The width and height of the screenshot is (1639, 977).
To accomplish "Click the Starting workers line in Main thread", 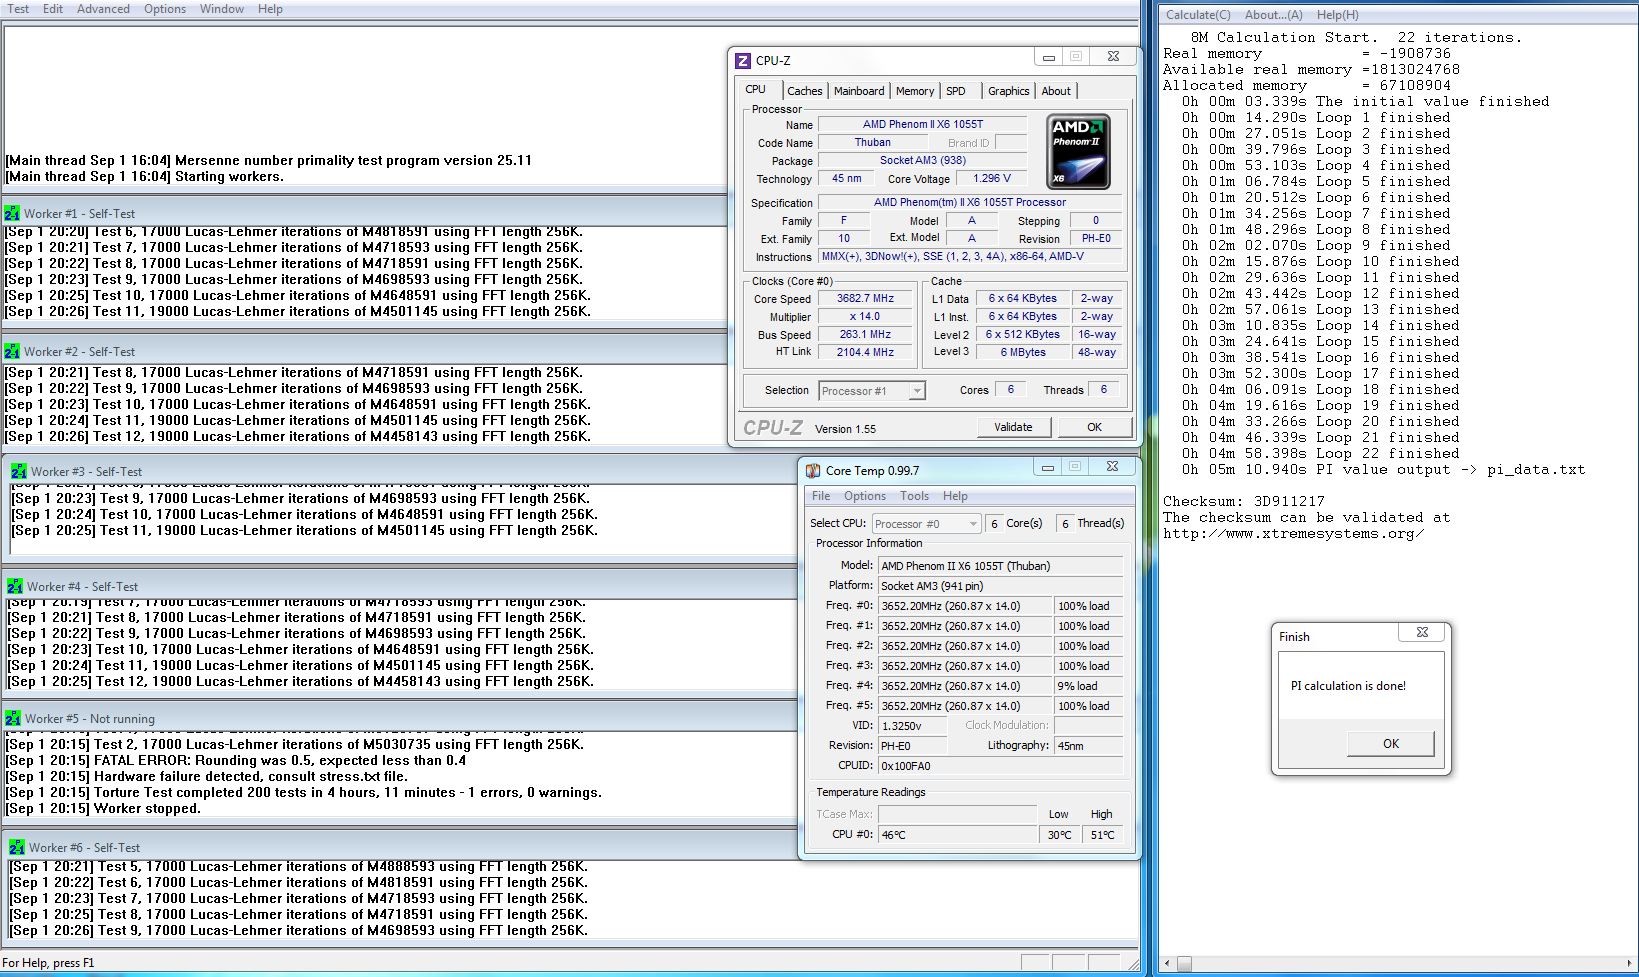I will click(x=145, y=176).
